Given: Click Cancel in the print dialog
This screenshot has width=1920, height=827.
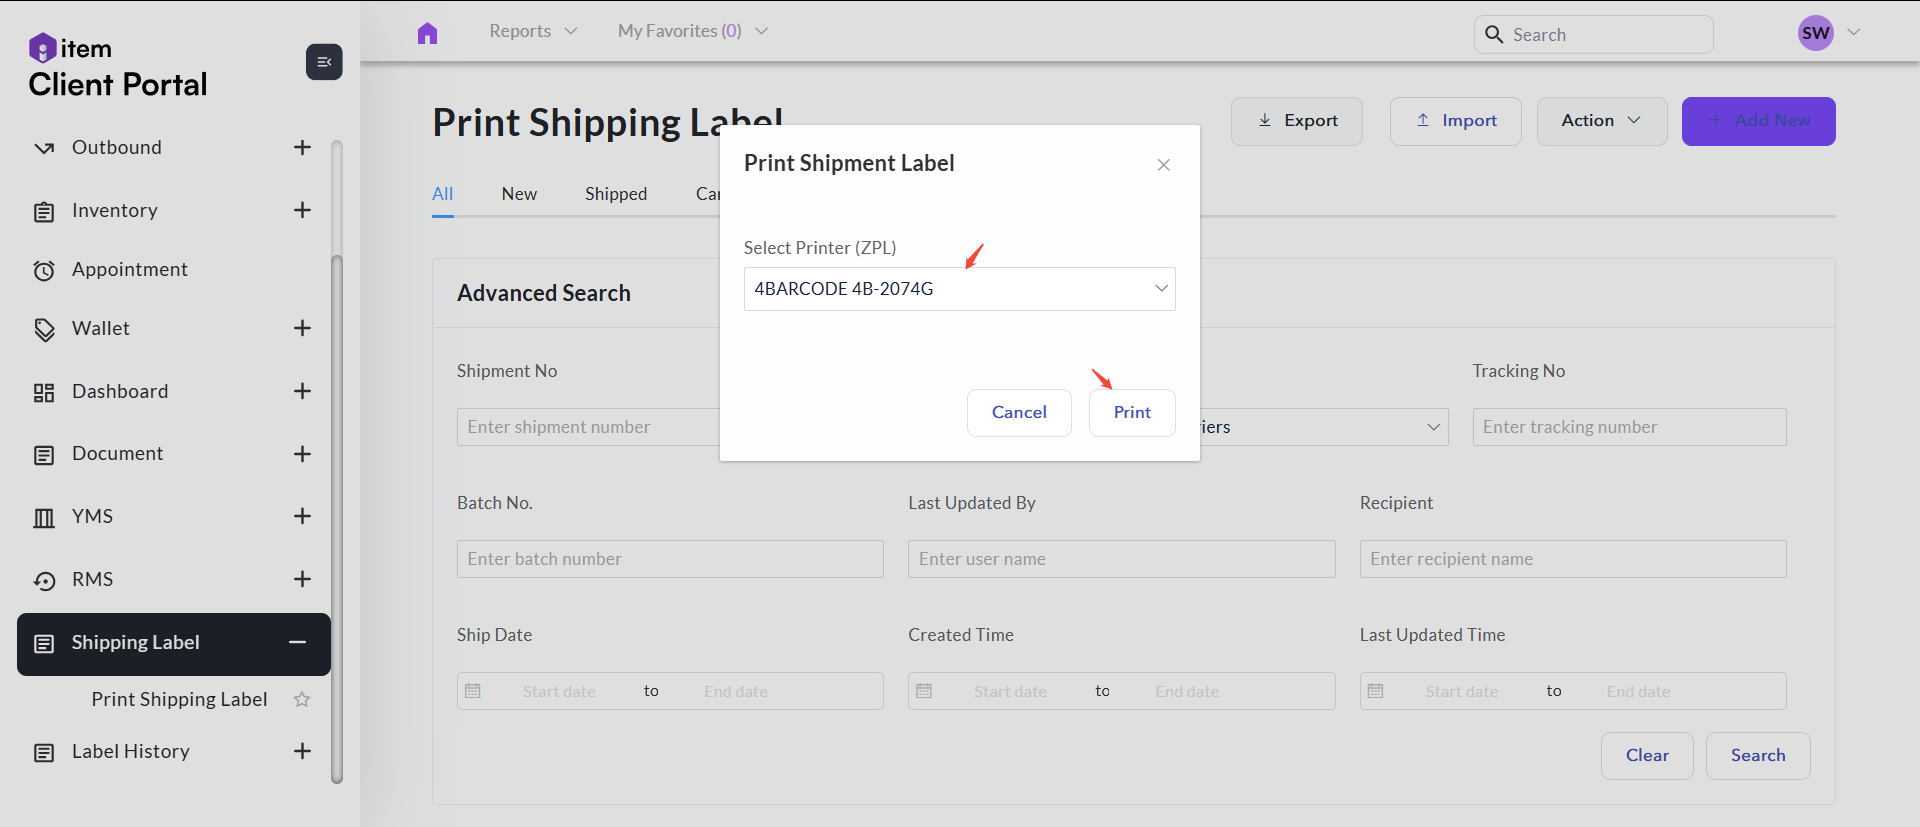Looking at the screenshot, I should [1019, 413].
